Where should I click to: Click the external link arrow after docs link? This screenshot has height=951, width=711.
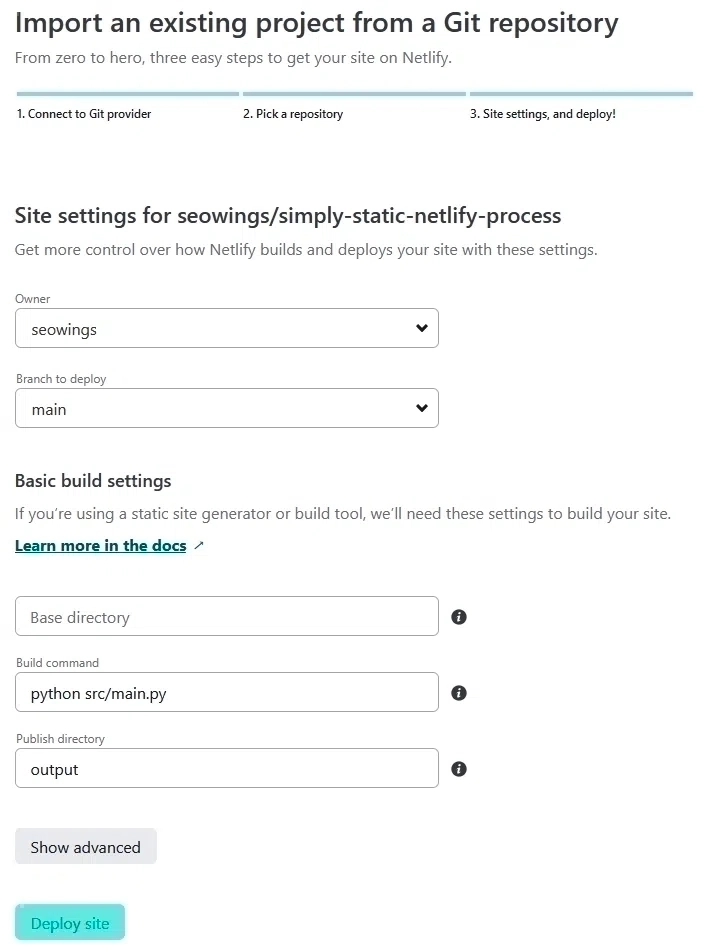click(x=199, y=545)
